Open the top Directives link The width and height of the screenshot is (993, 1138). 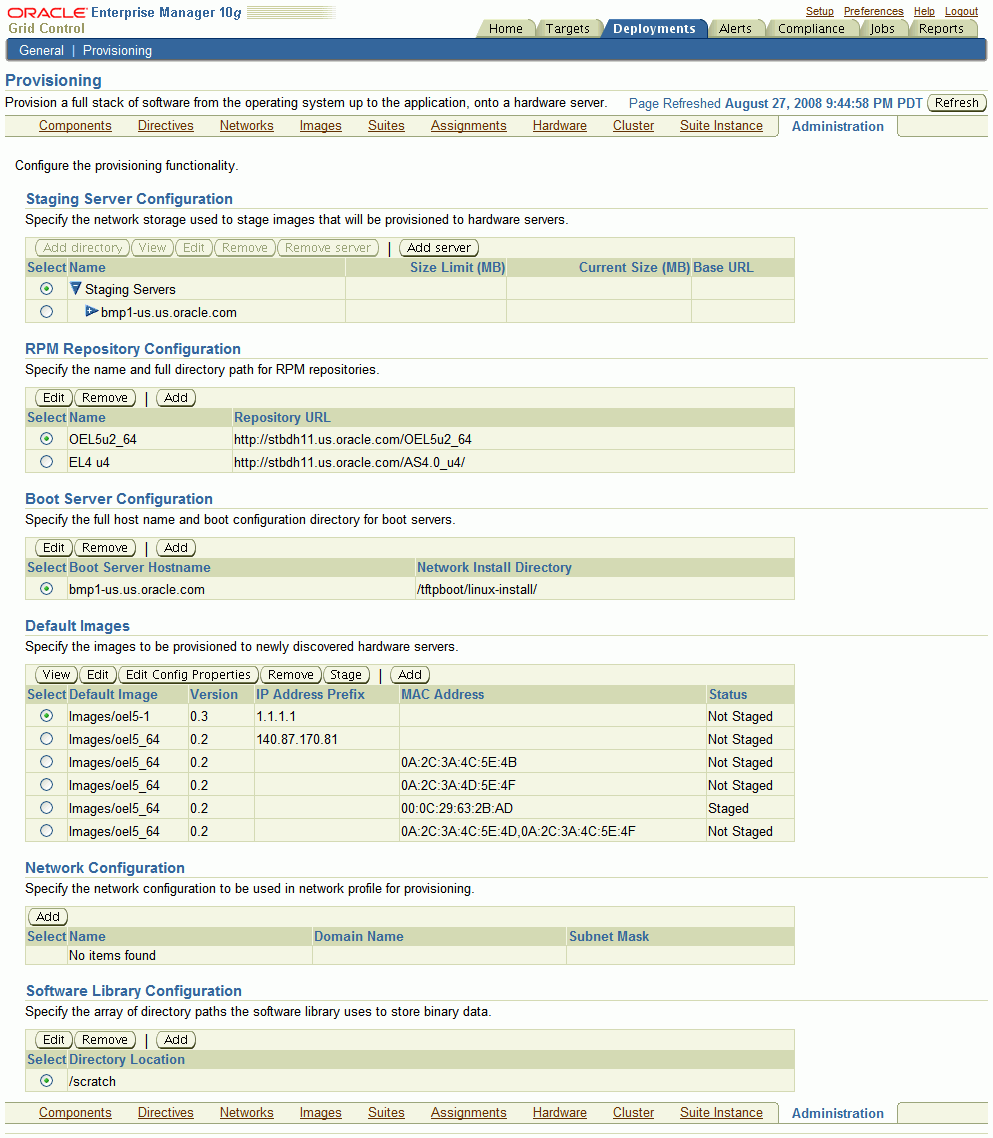[166, 126]
